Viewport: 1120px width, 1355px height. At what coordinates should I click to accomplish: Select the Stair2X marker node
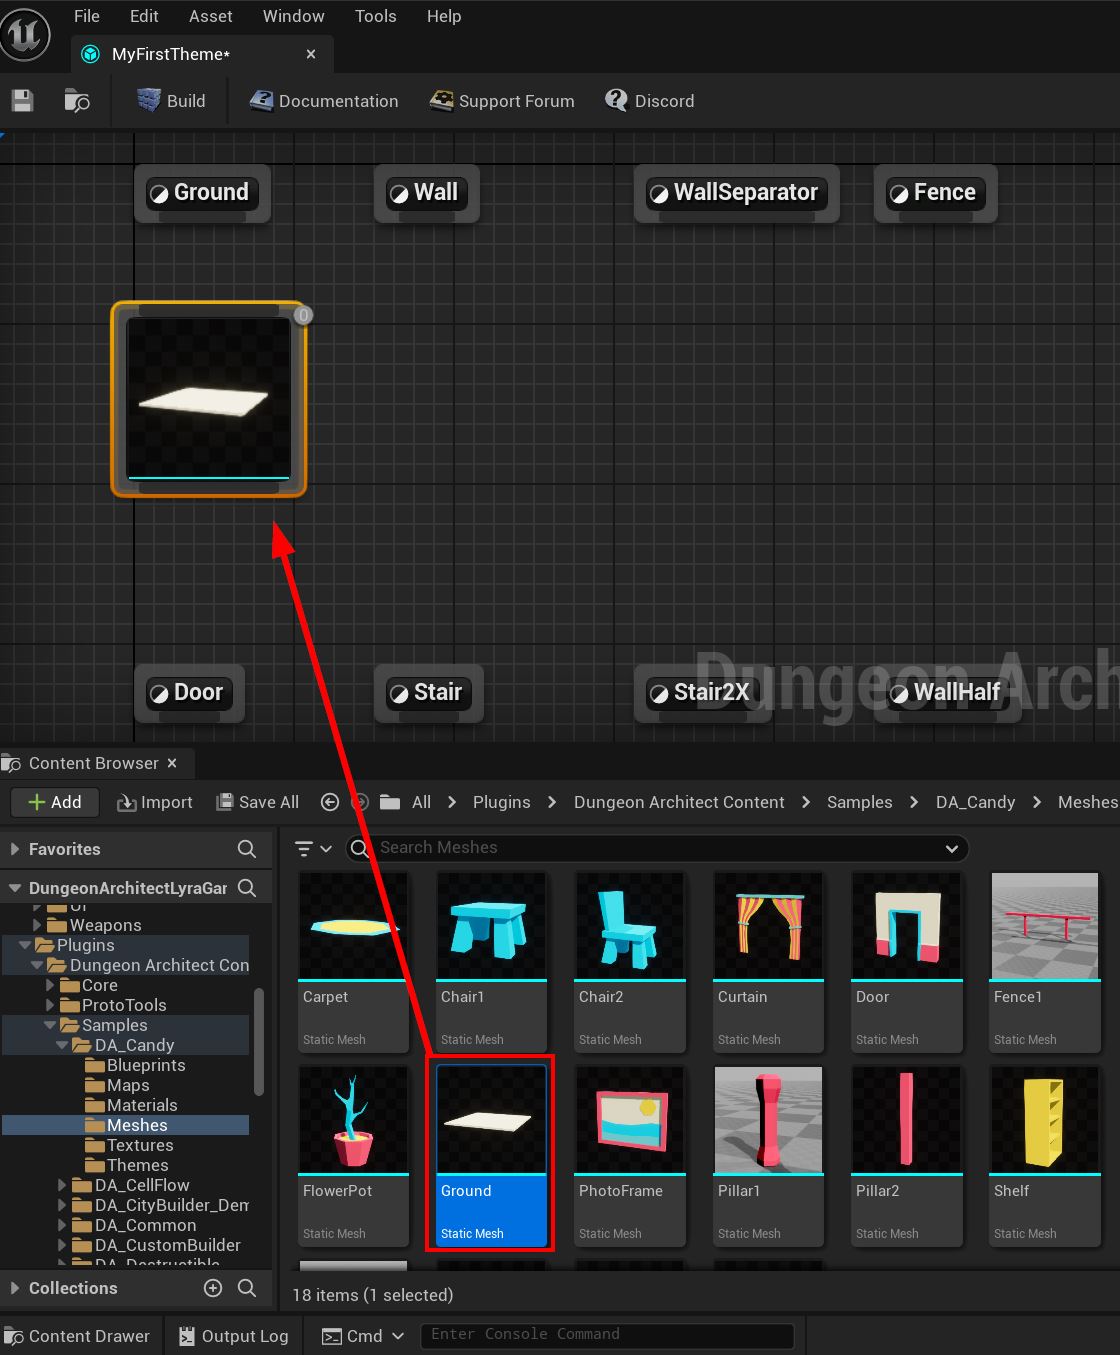[703, 693]
